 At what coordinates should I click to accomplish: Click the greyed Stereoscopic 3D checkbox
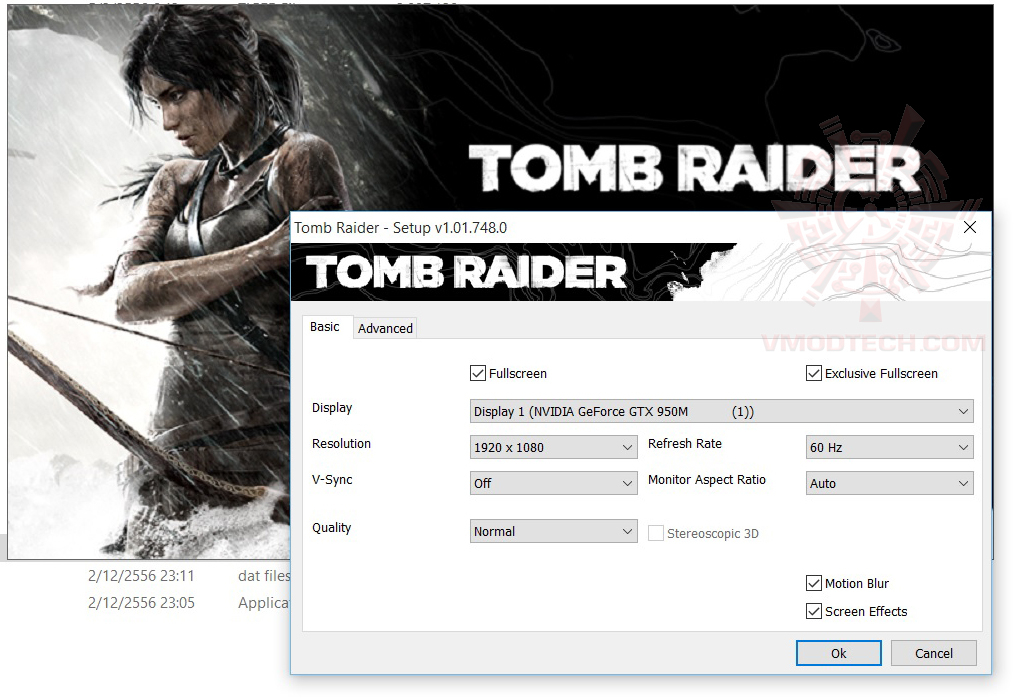coord(656,533)
